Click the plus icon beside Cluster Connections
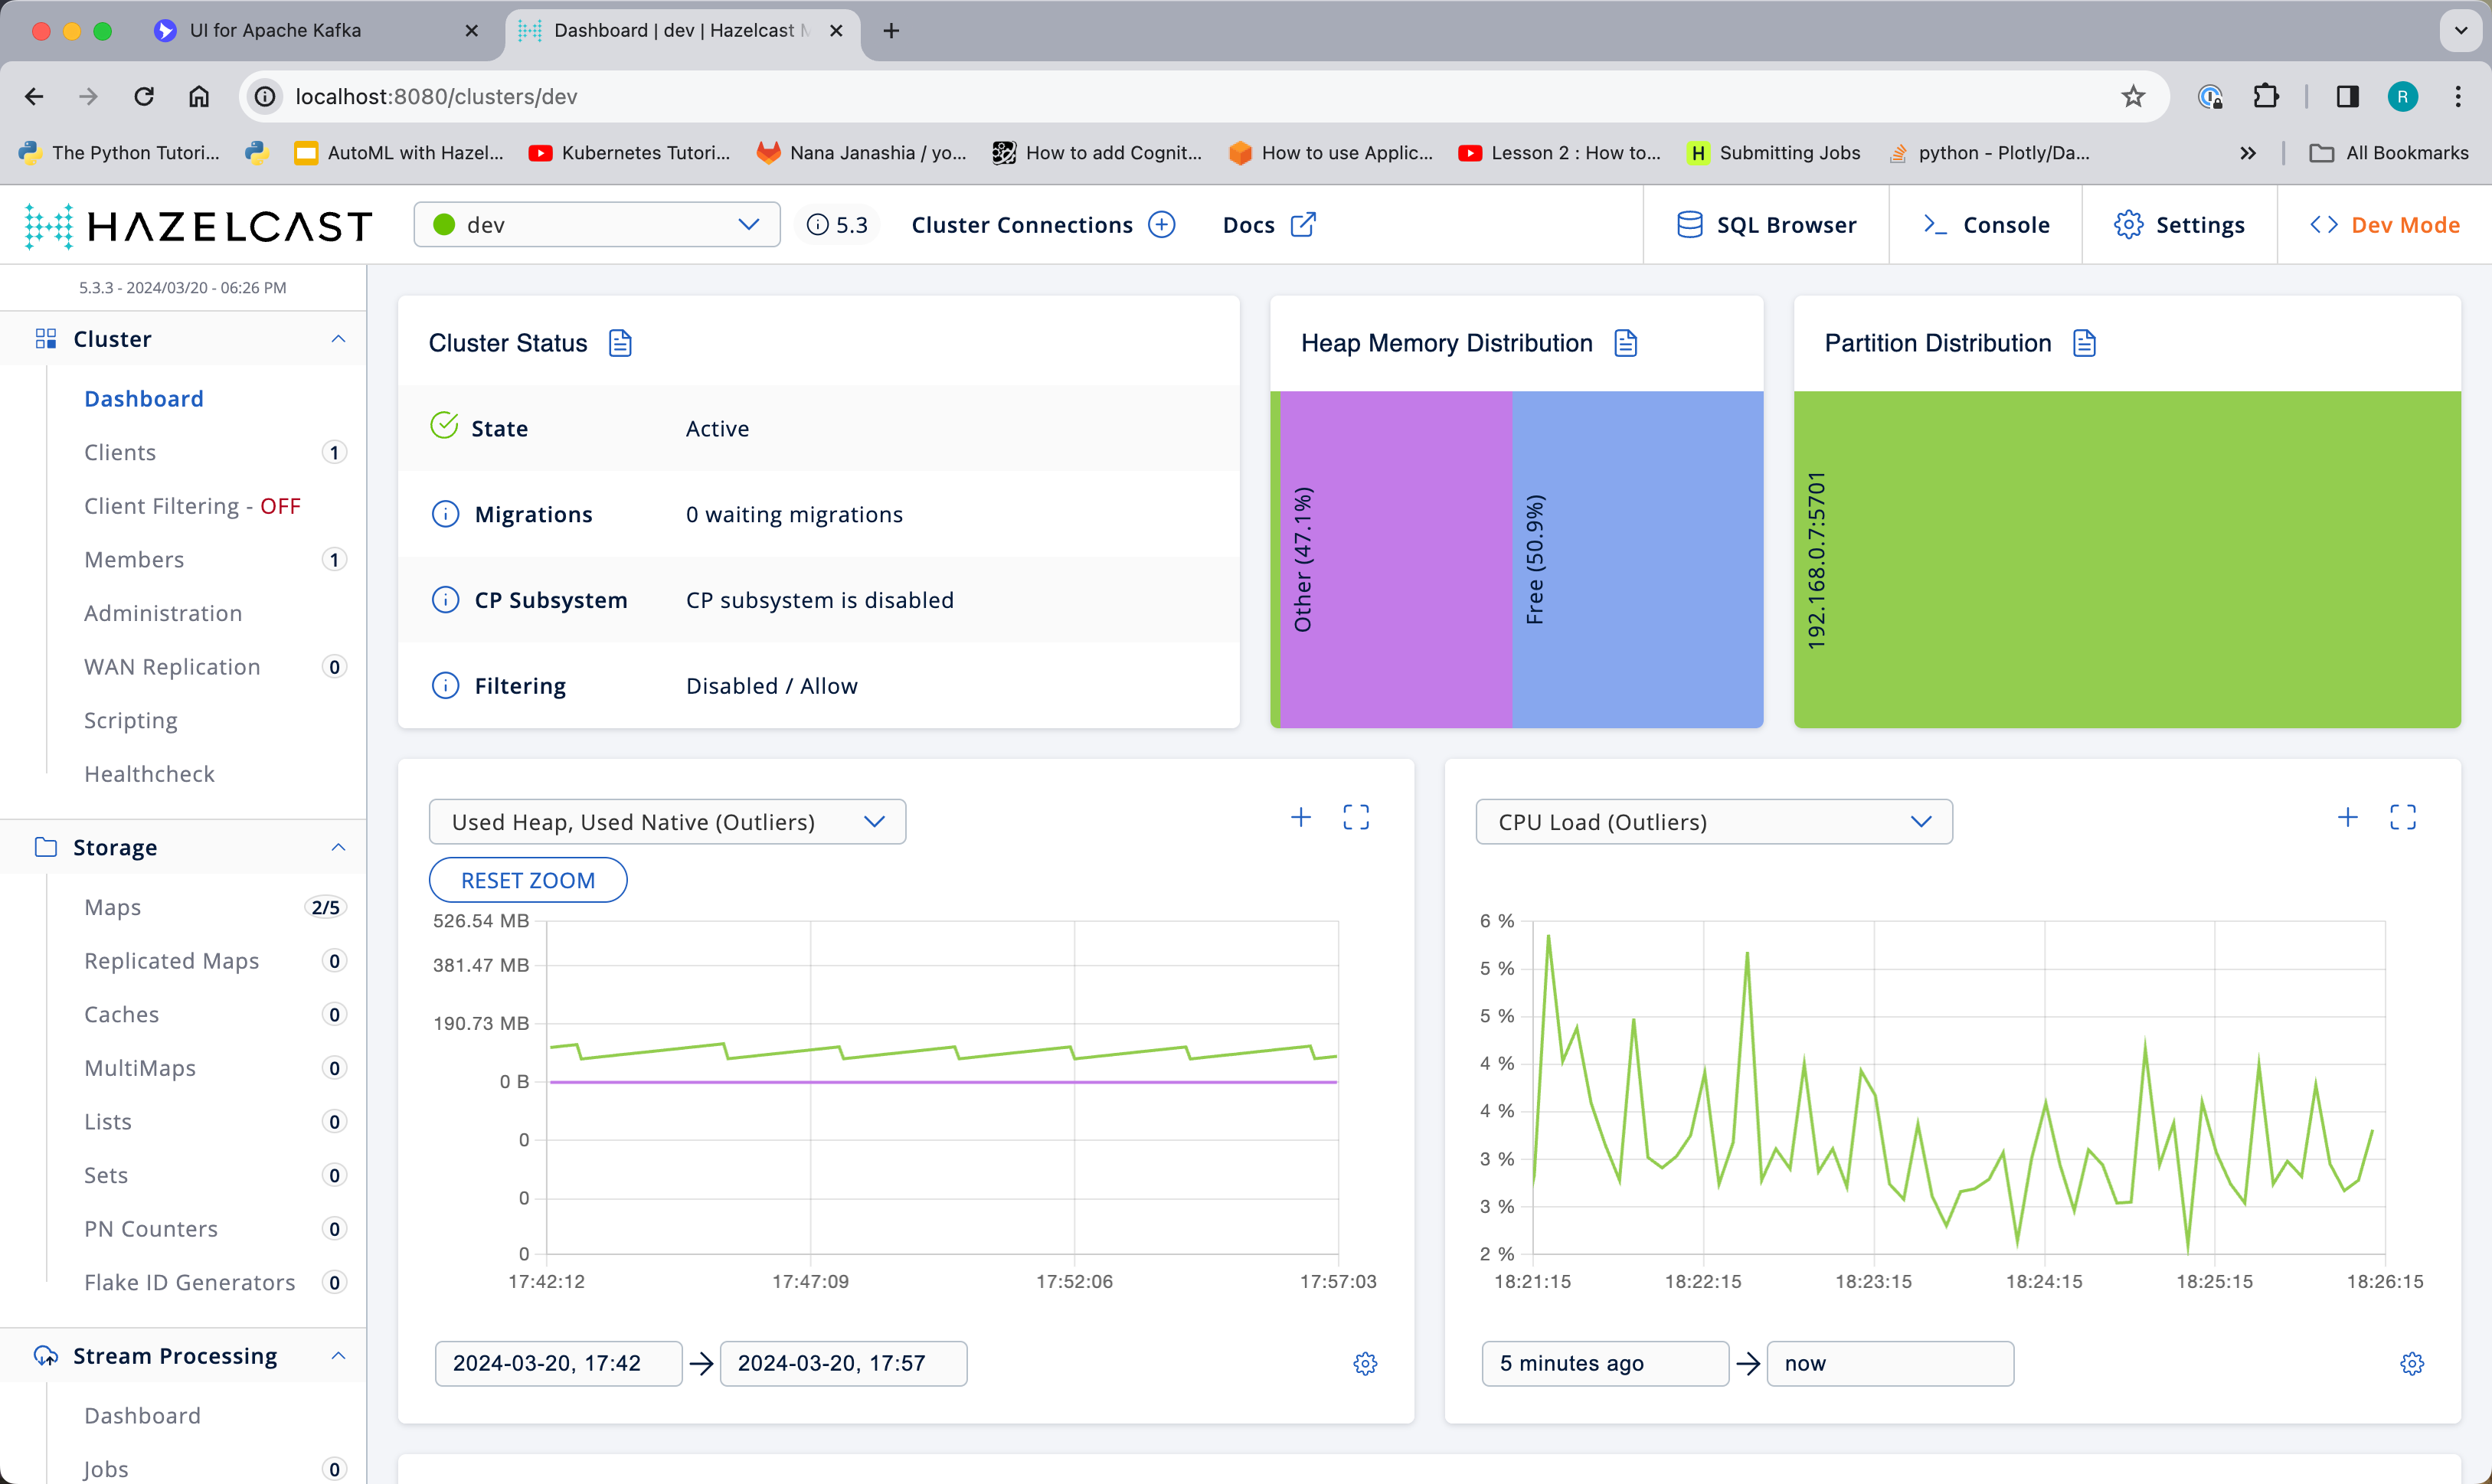The height and width of the screenshot is (1484, 2492). (x=1161, y=225)
